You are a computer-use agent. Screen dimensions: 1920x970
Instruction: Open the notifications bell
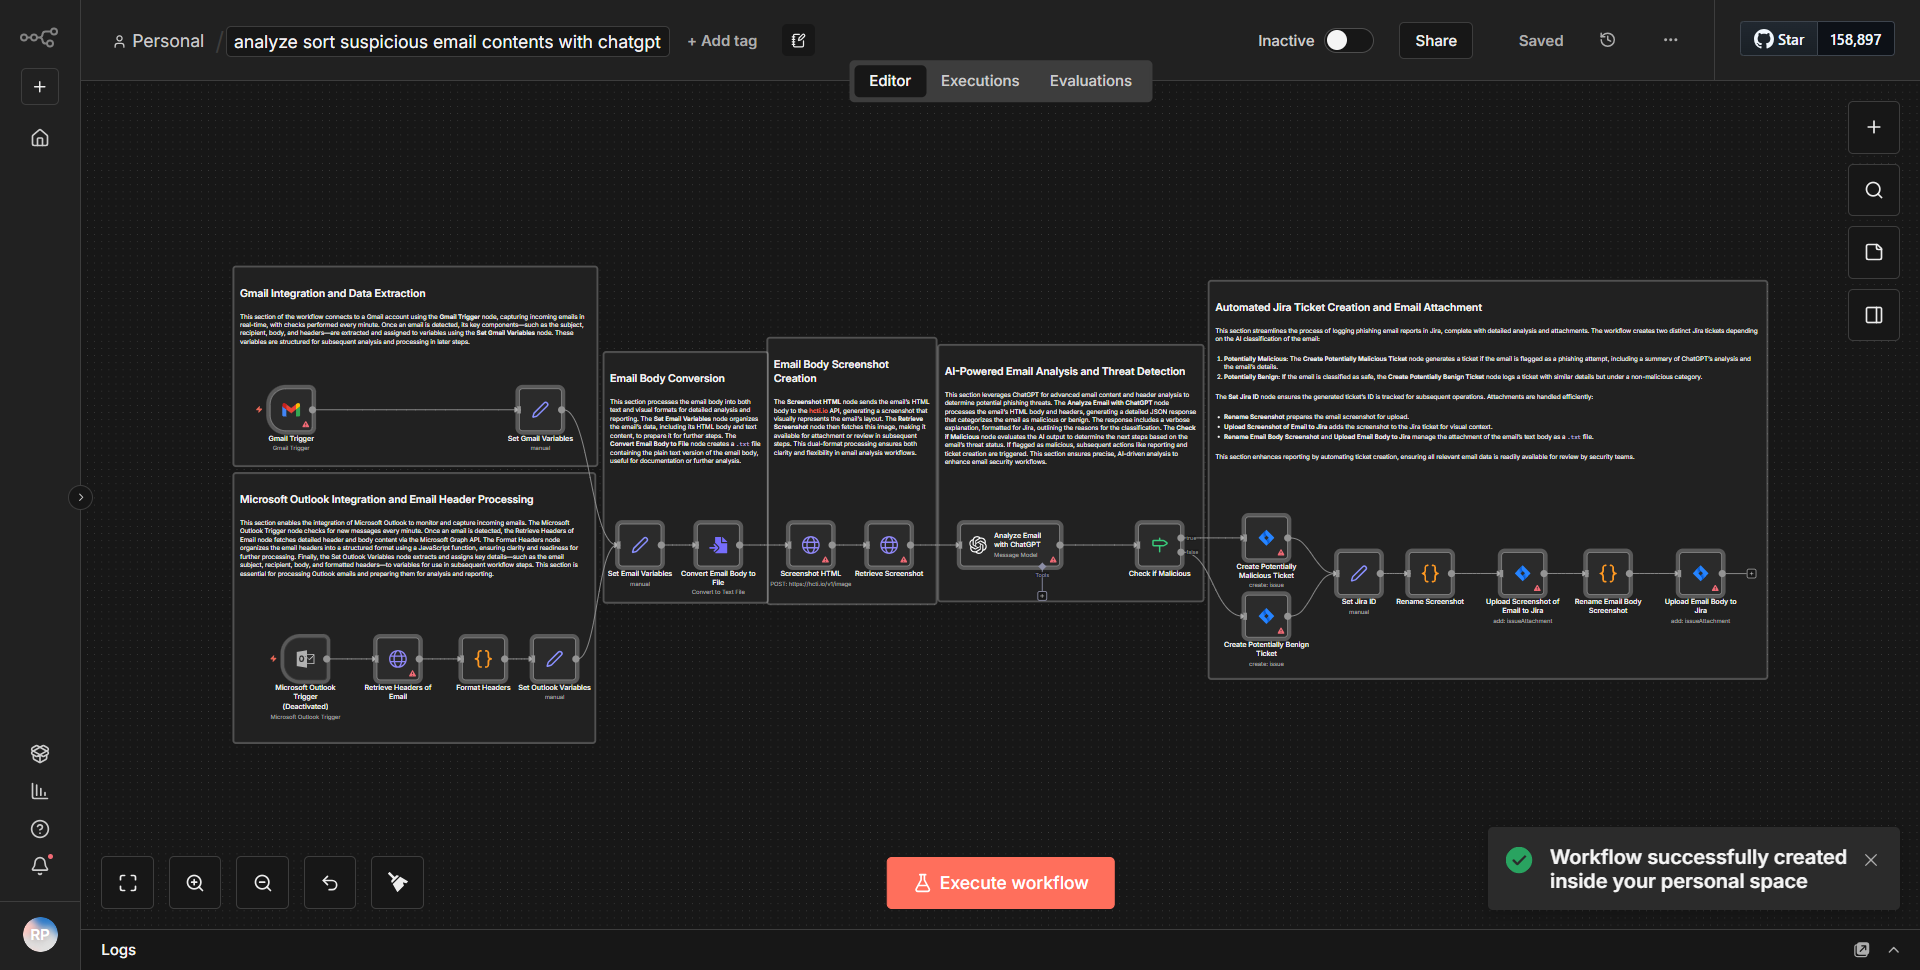(x=40, y=866)
